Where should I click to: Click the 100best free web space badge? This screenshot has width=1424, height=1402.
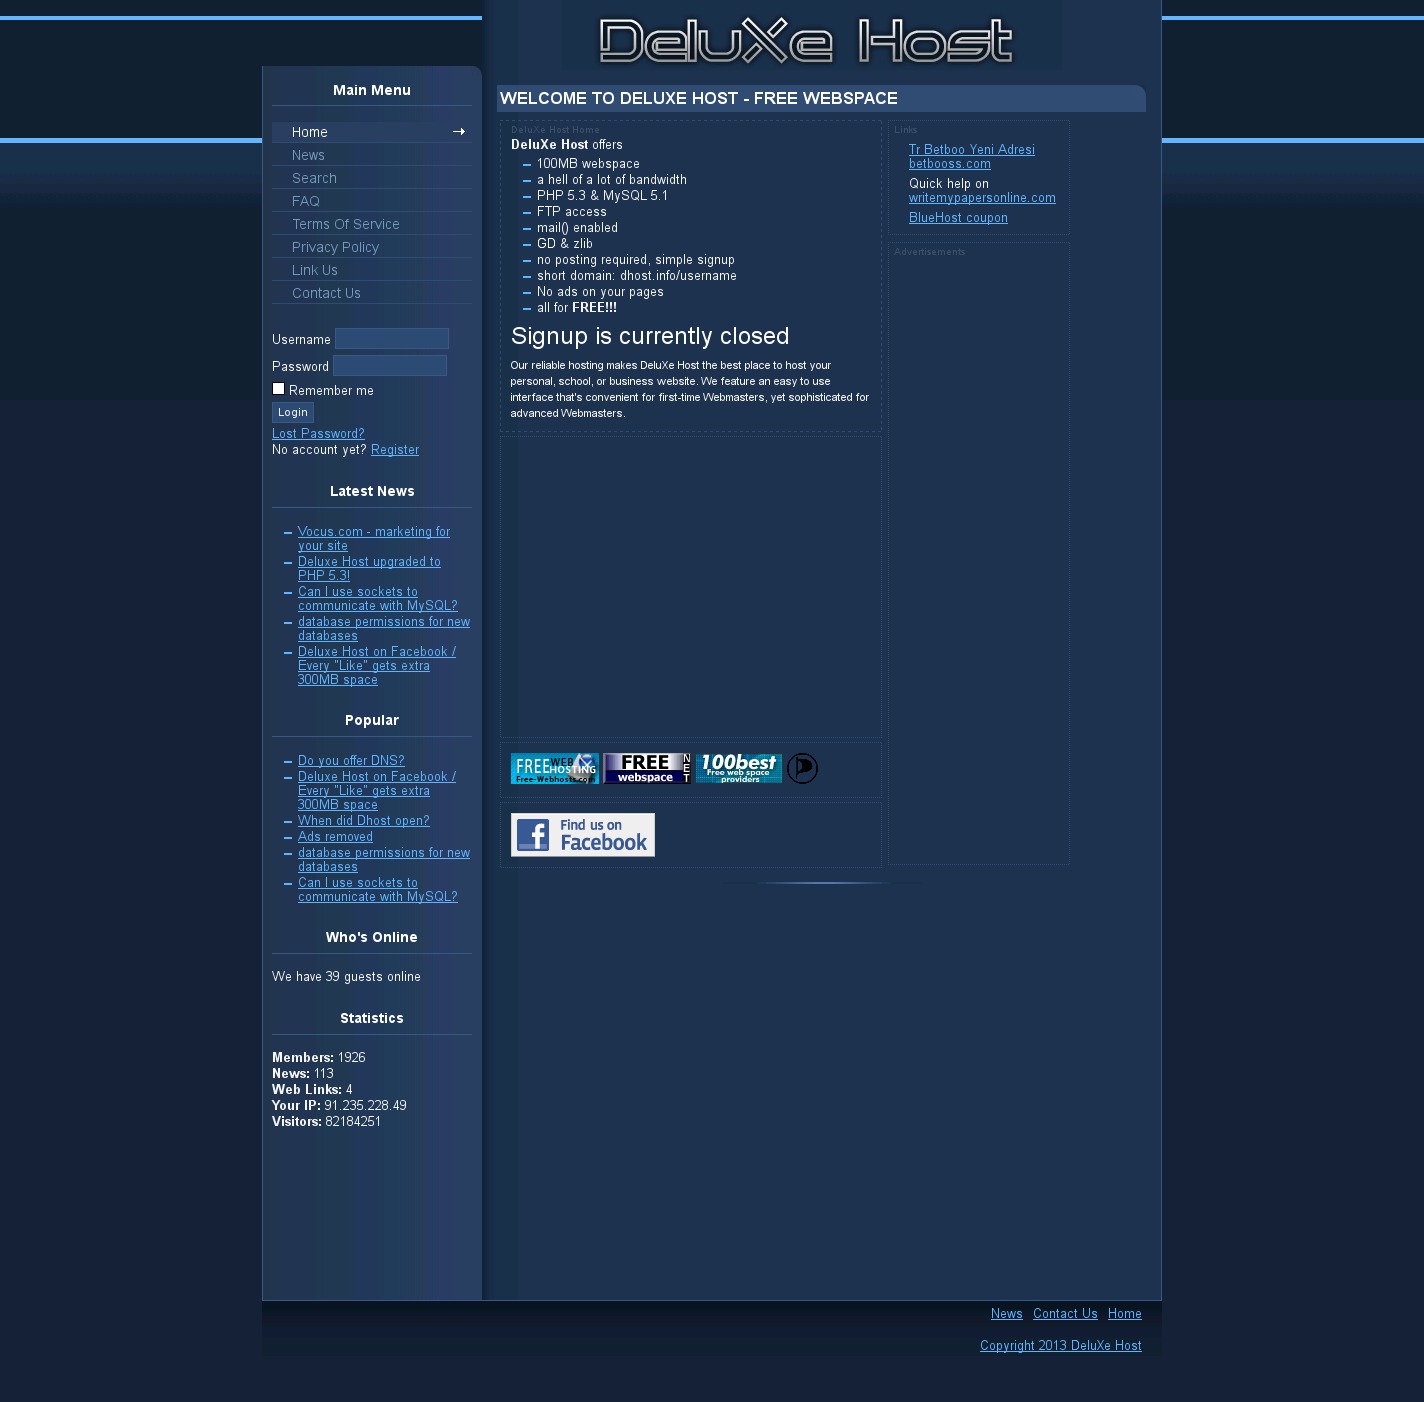point(739,768)
